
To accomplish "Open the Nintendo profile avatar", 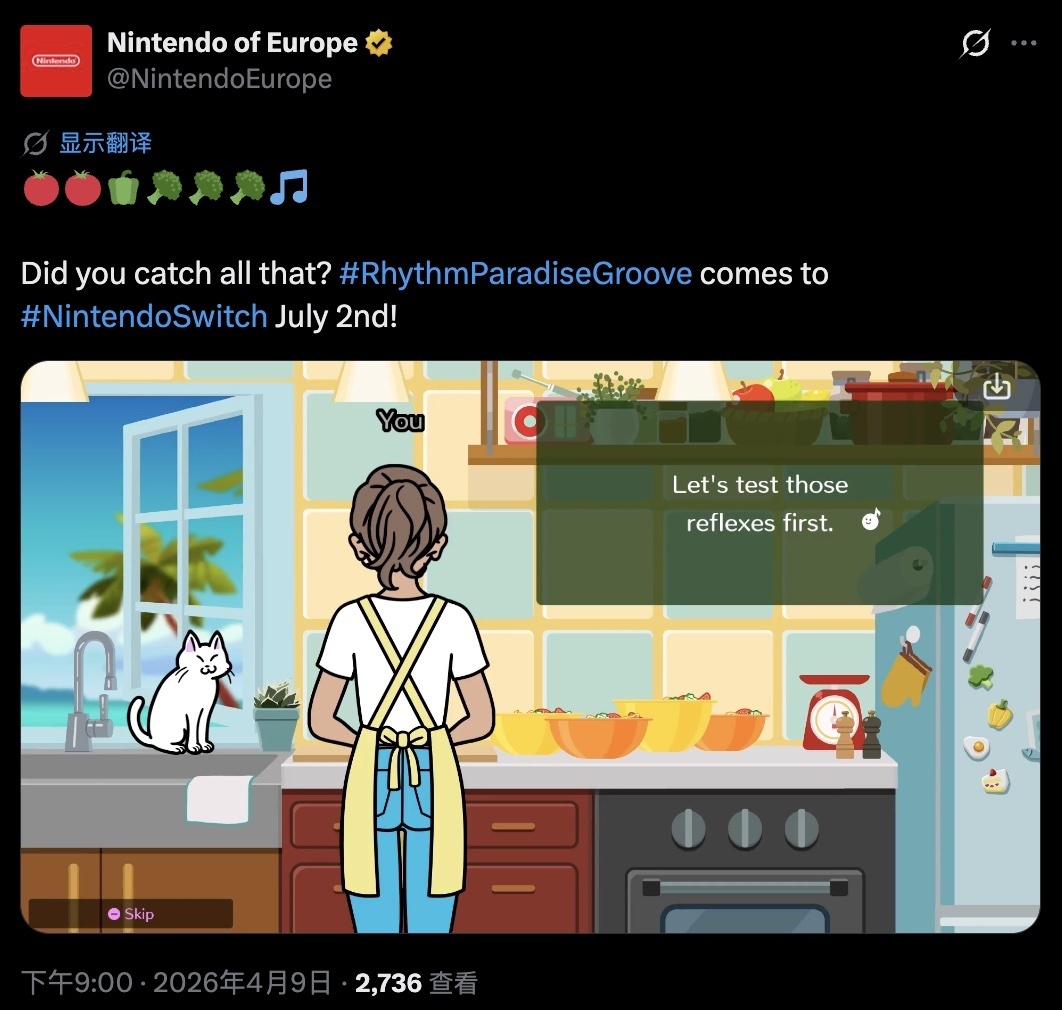I will point(56,61).
